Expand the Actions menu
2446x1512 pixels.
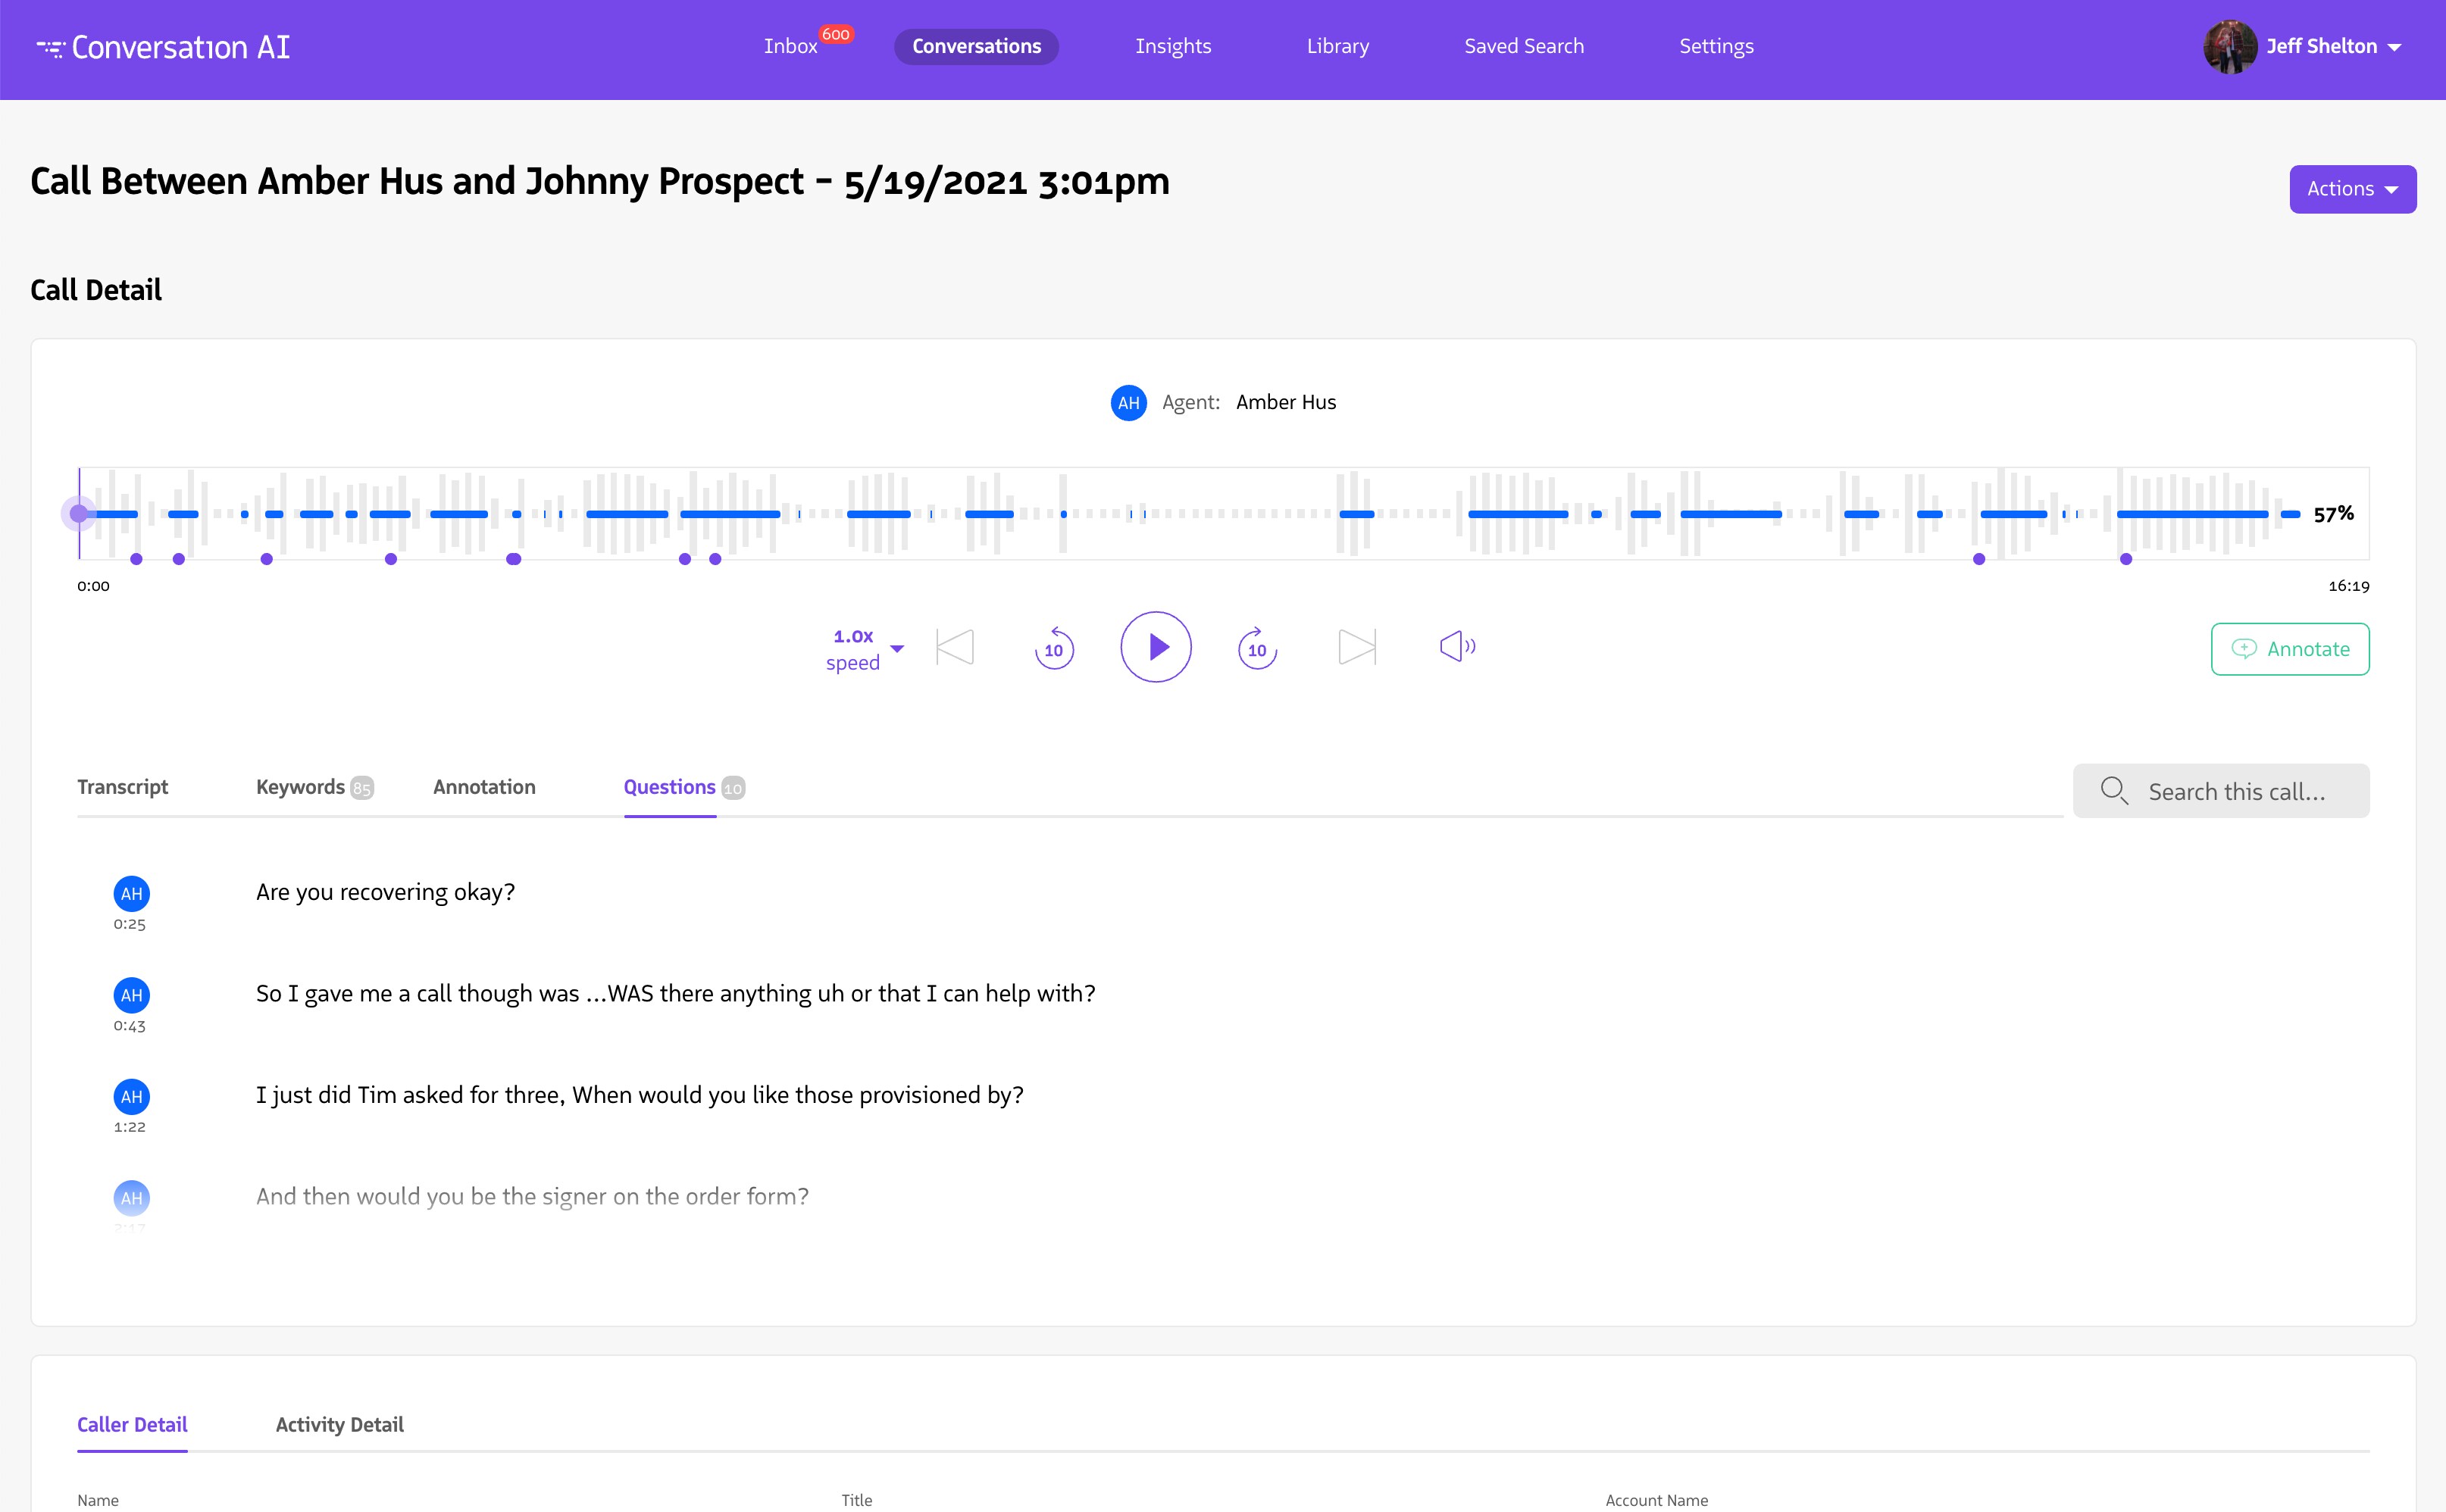(x=2352, y=189)
